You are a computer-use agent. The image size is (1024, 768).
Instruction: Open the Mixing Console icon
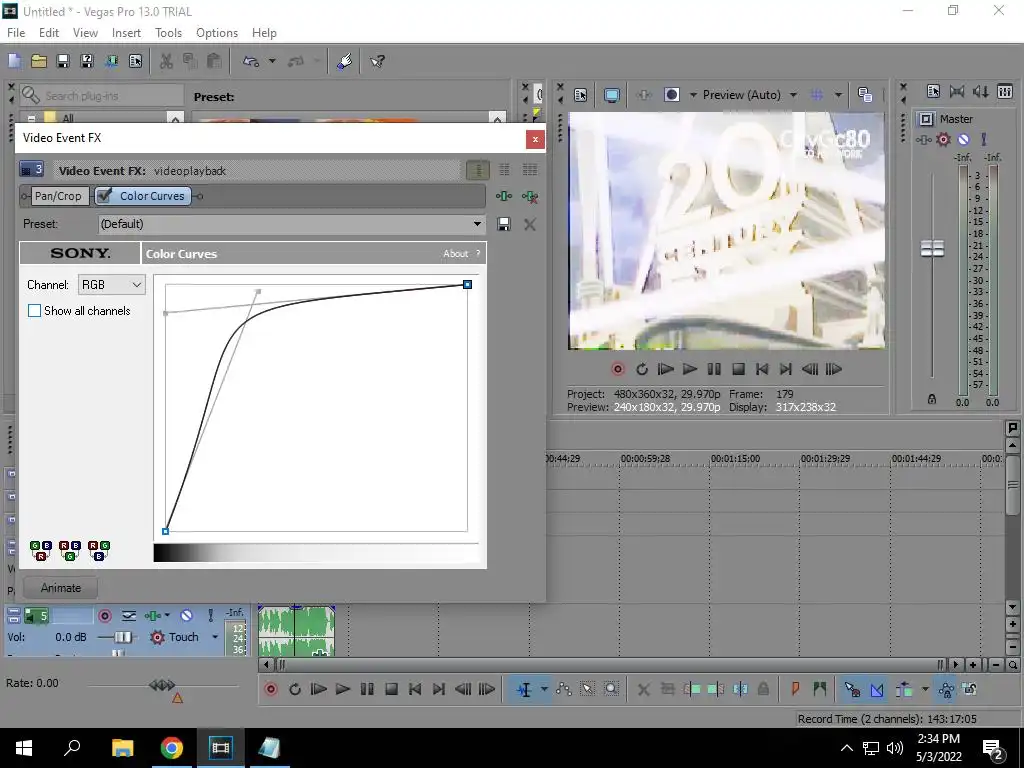coord(1005,91)
